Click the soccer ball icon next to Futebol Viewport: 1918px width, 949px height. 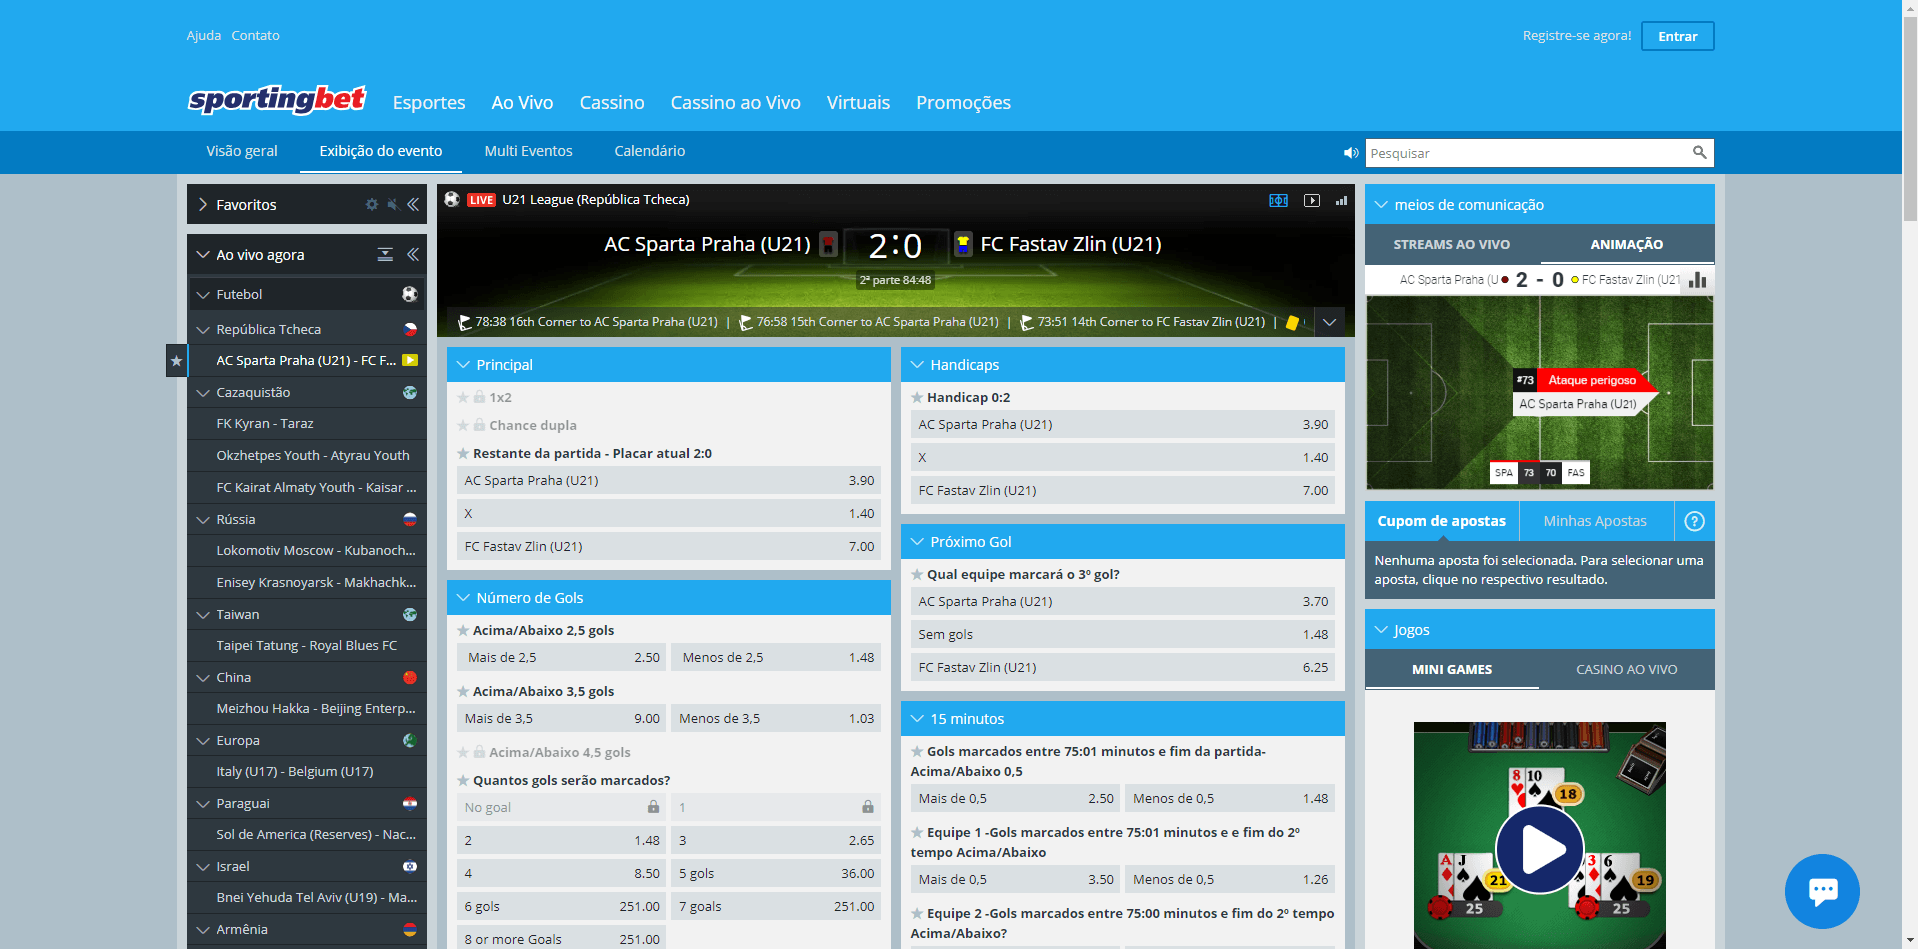pos(410,294)
